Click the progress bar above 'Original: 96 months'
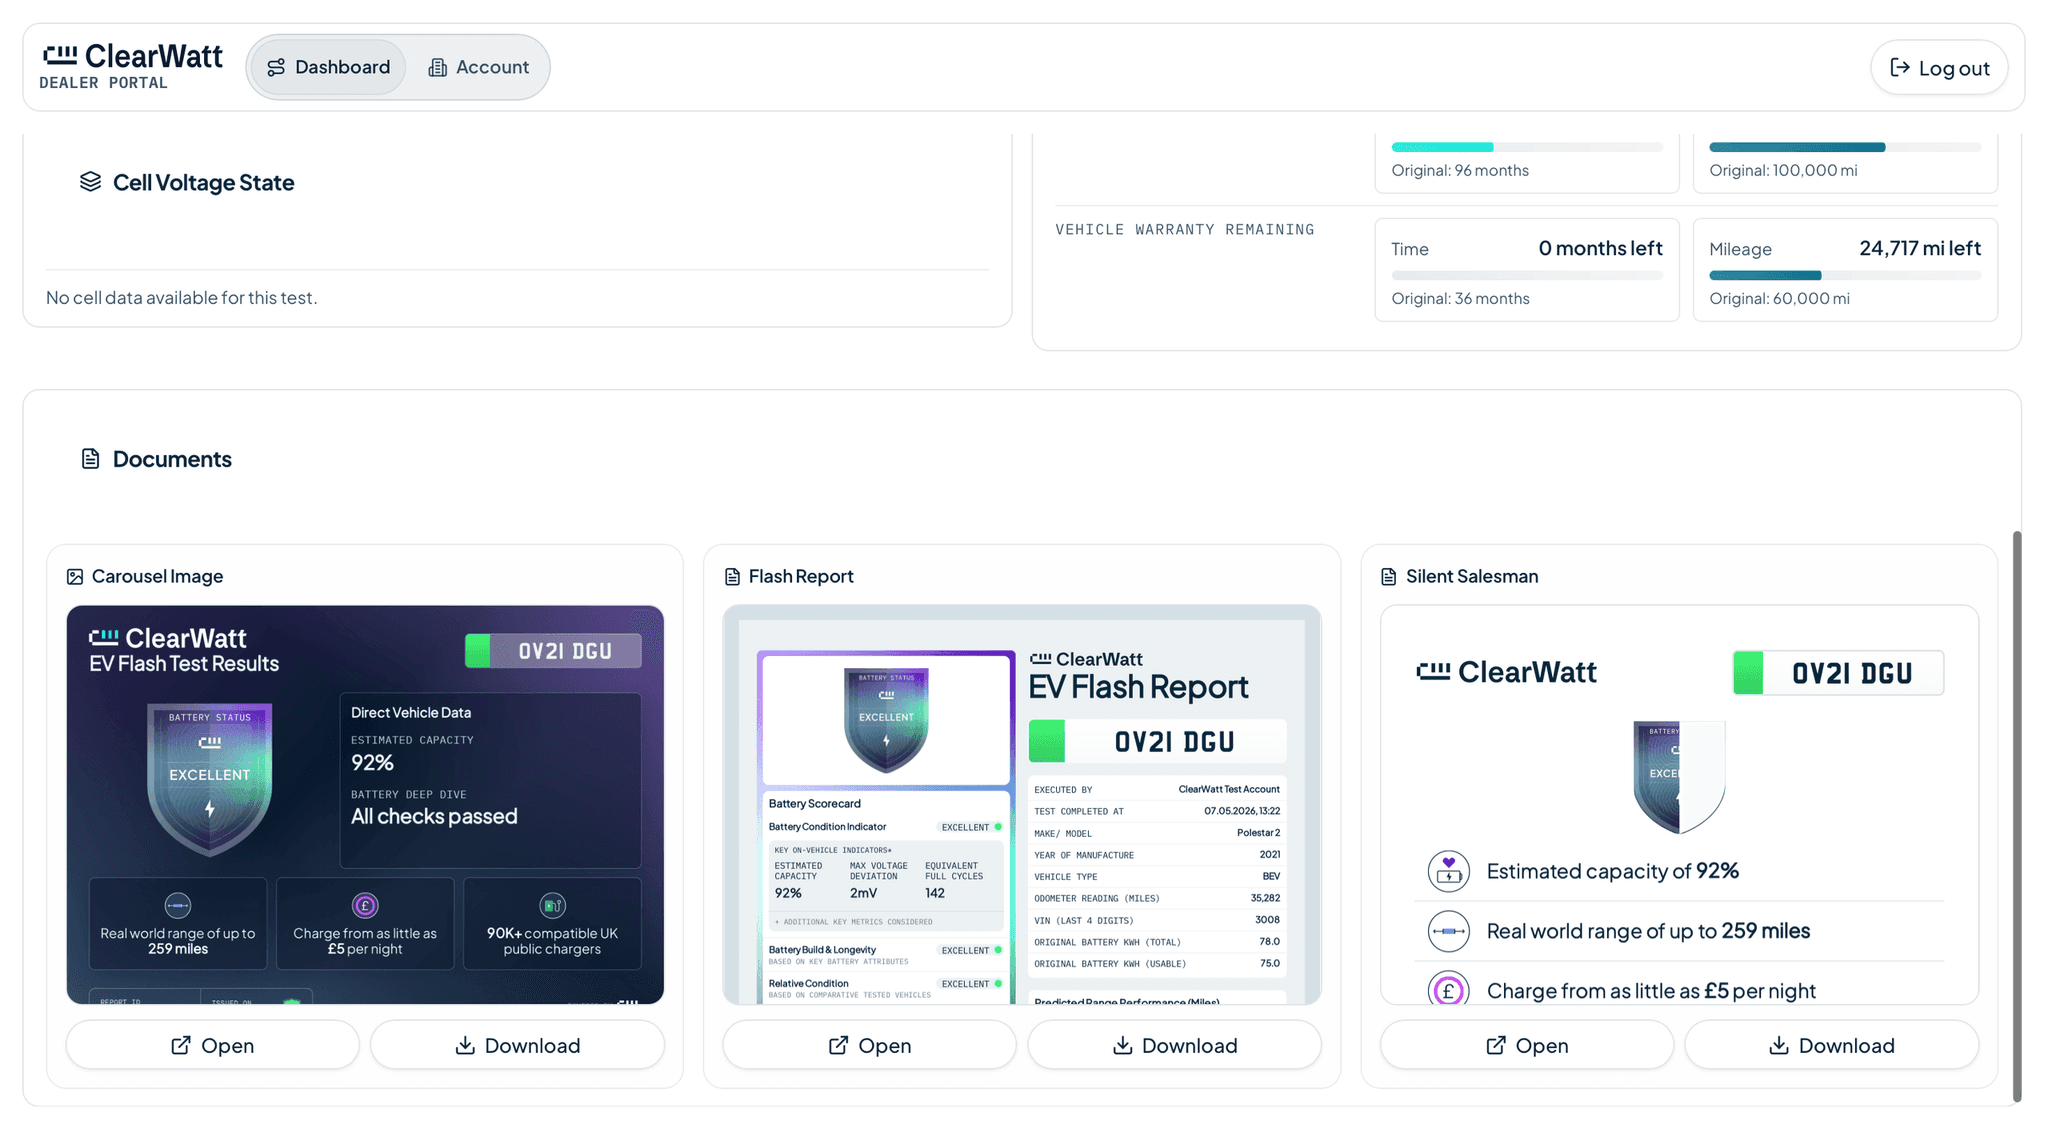Screen dimensions: 2048x1129 [1527, 147]
